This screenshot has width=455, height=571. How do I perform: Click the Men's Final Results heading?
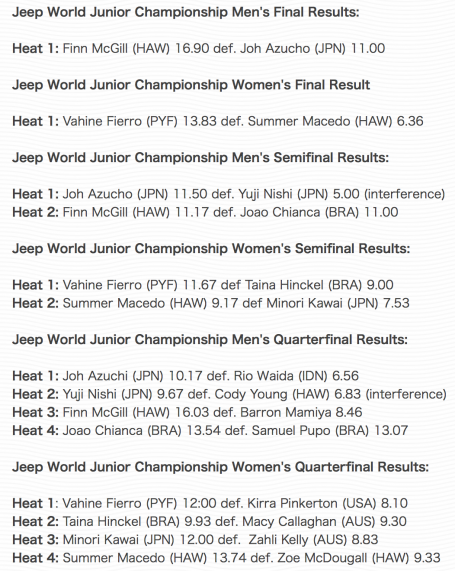click(x=186, y=12)
